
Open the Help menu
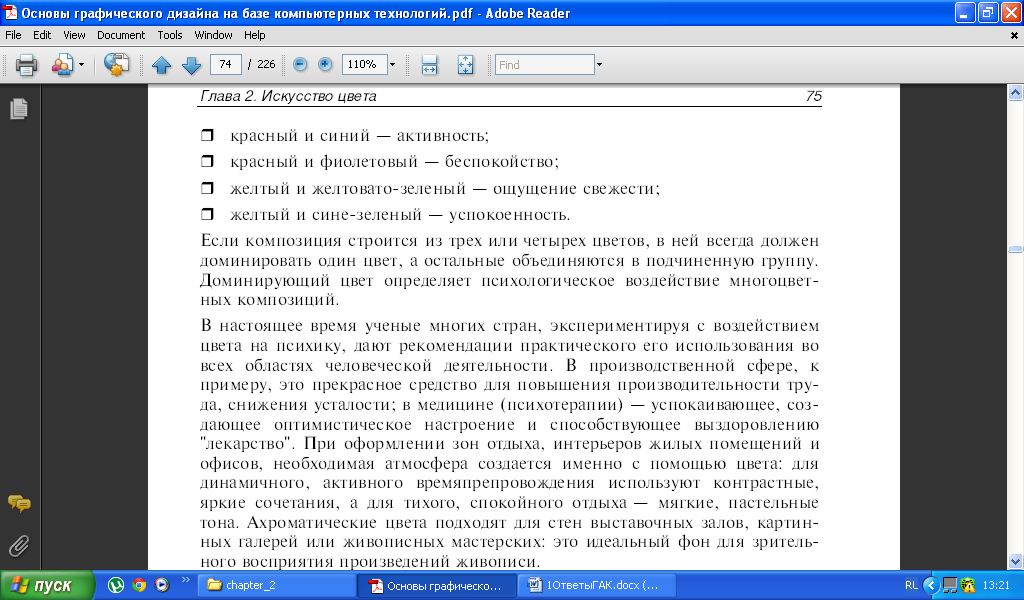pyautogui.click(x=255, y=35)
